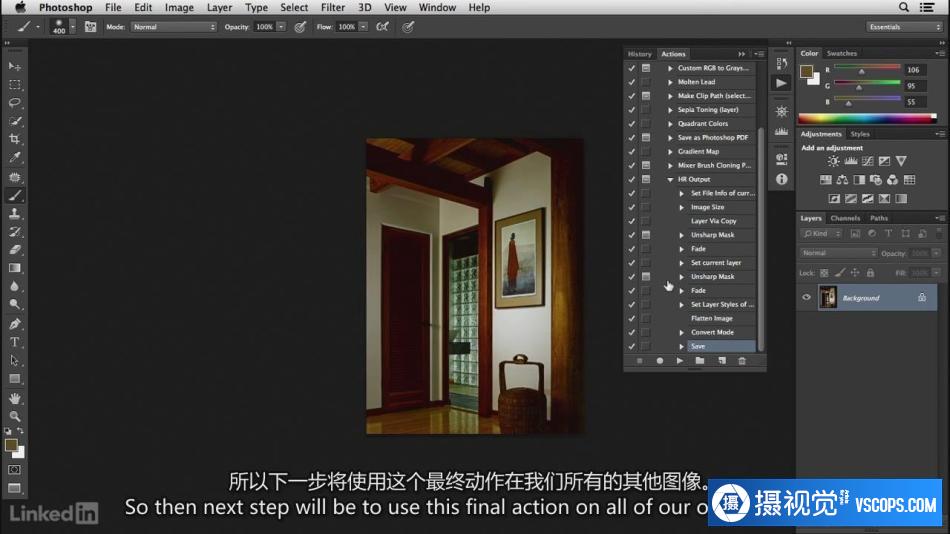Select the Rectangular Marquee tool
The image size is (950, 534).
pyautogui.click(x=15, y=85)
